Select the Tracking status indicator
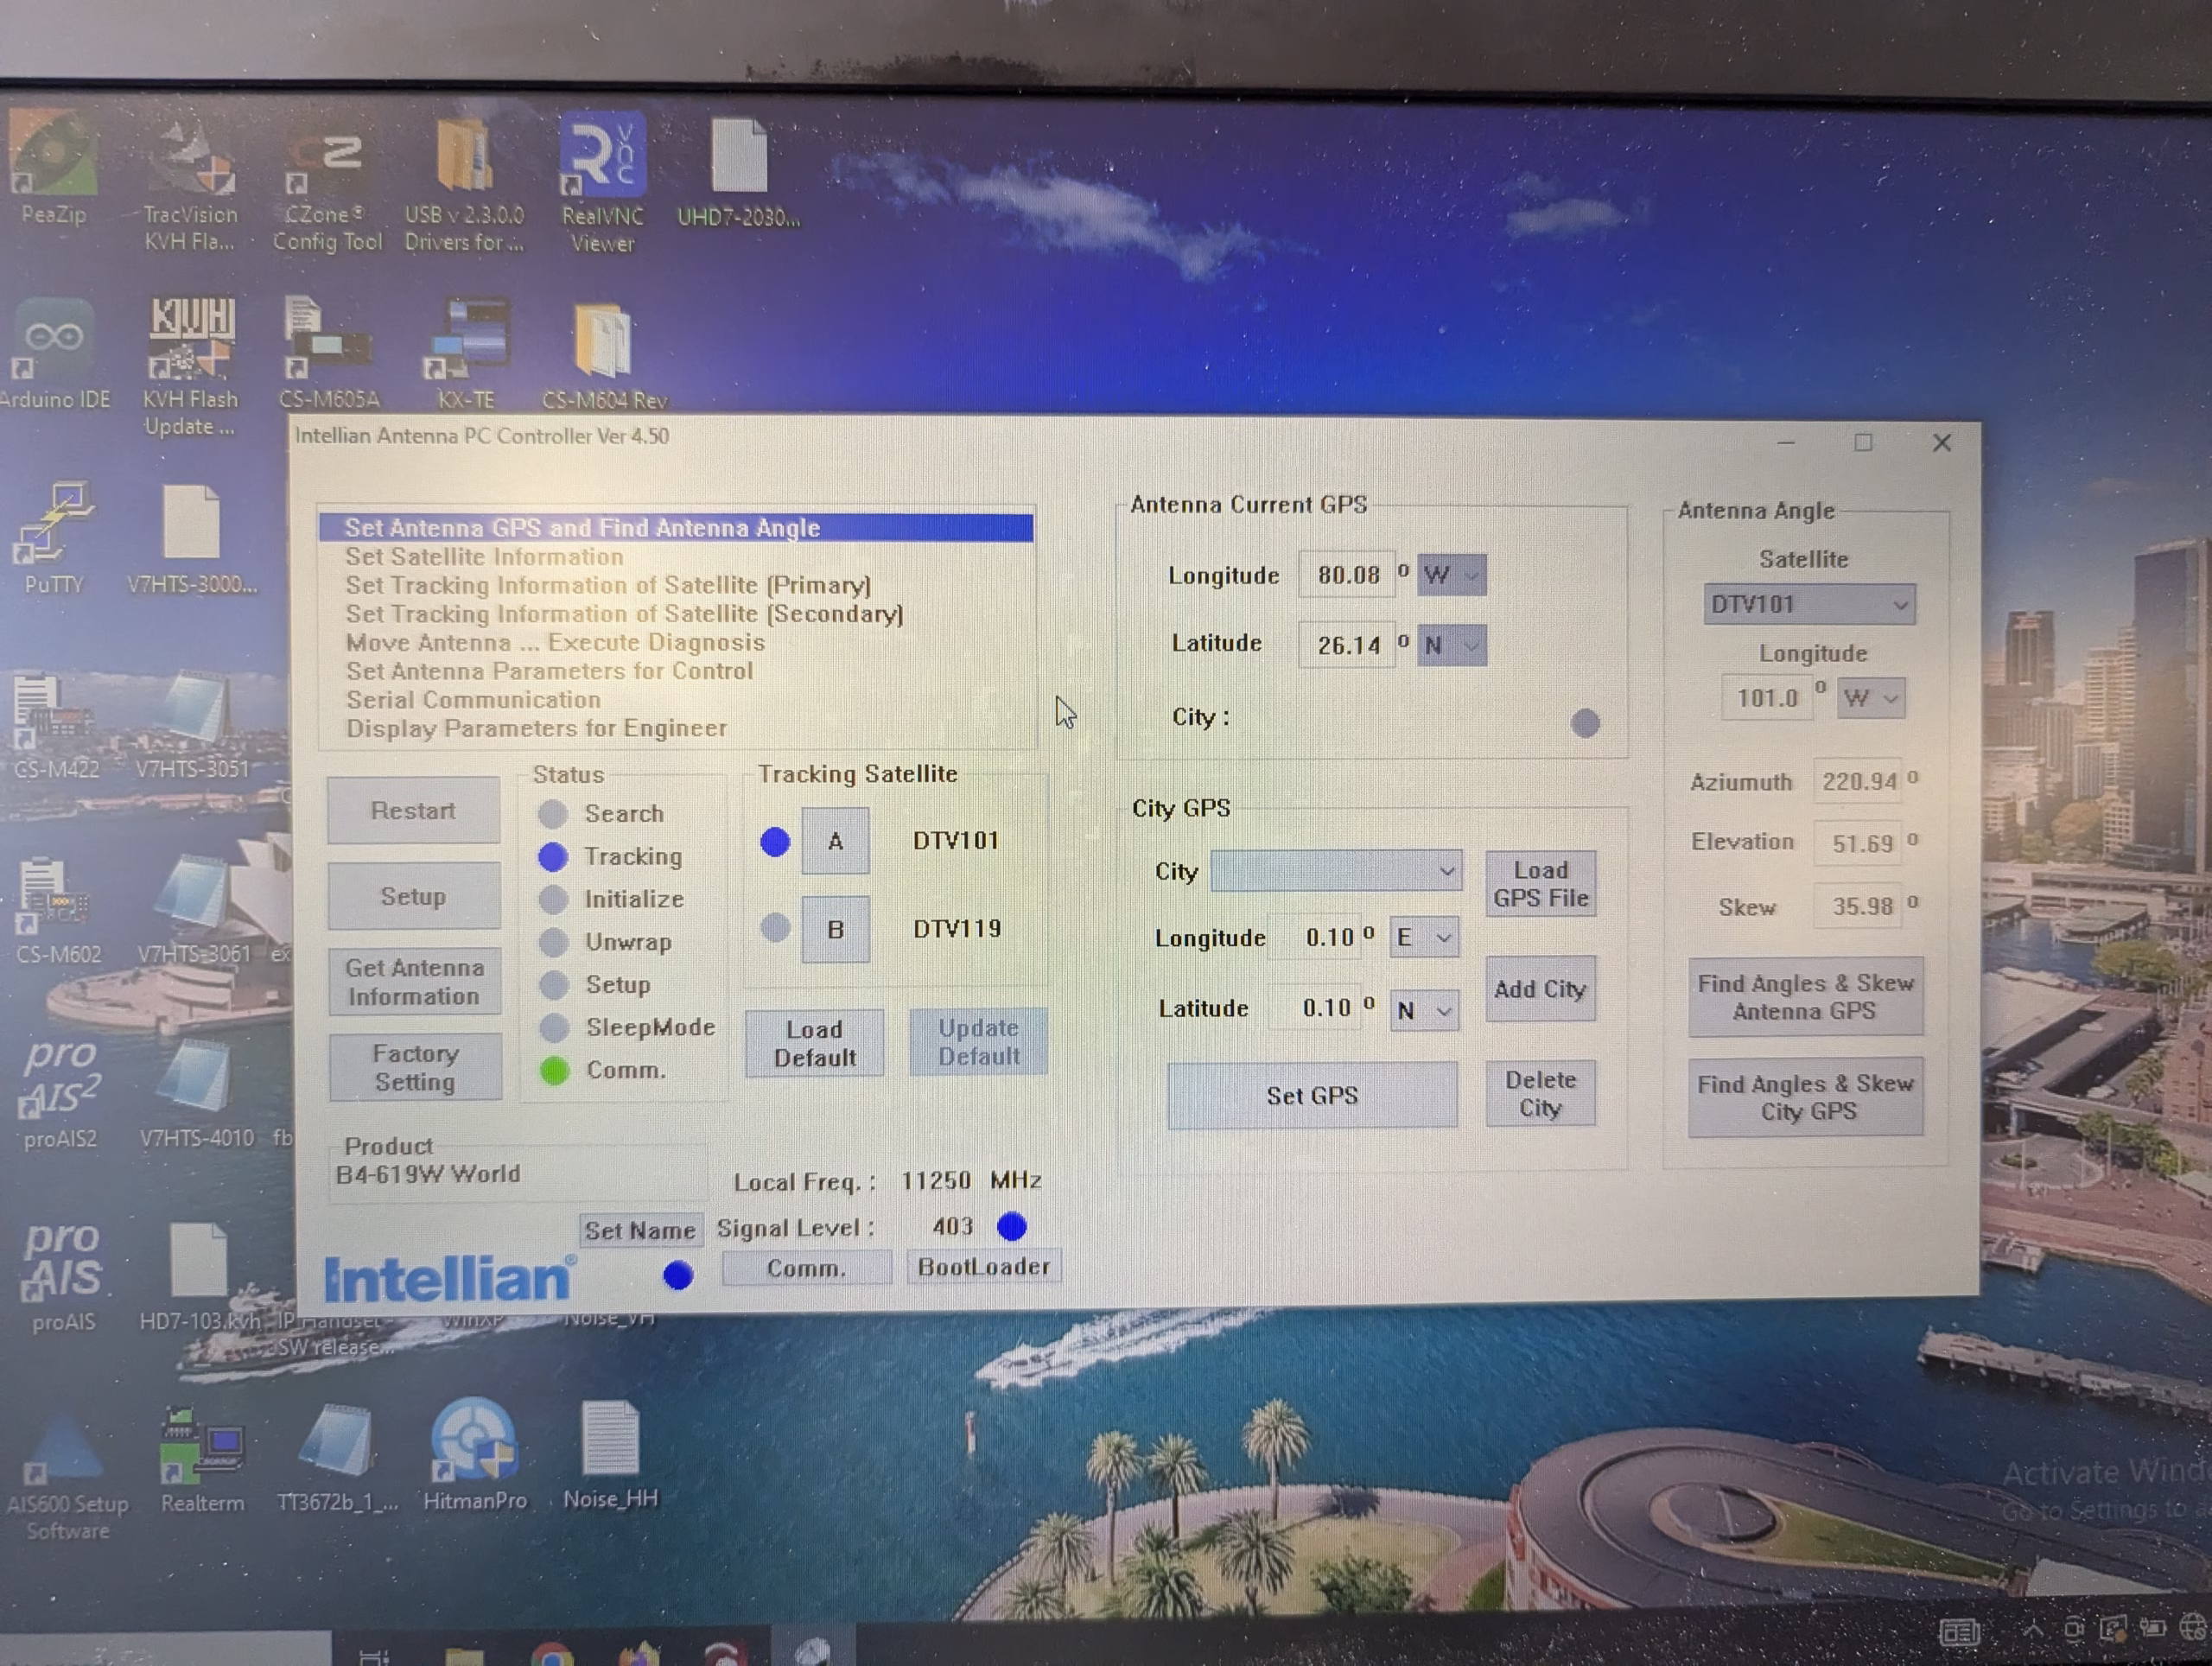The width and height of the screenshot is (2212, 1666). tap(552, 857)
